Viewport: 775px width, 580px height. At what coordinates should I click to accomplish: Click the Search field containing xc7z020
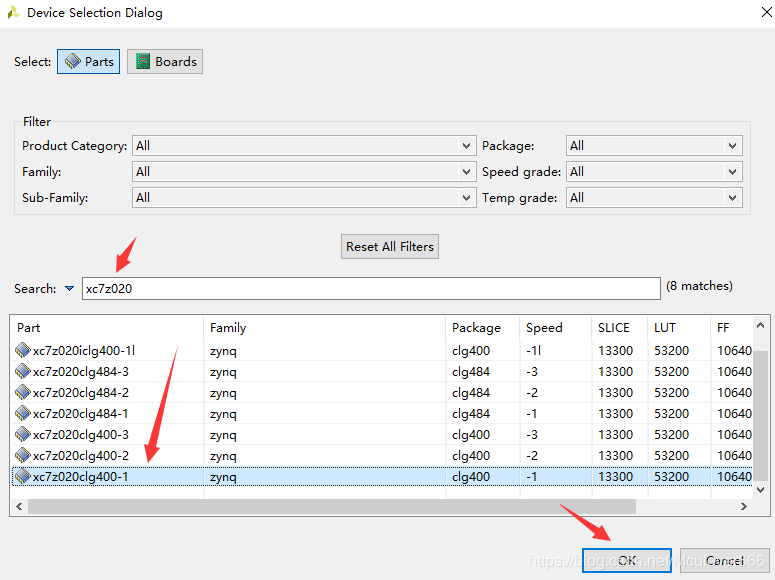tap(371, 288)
